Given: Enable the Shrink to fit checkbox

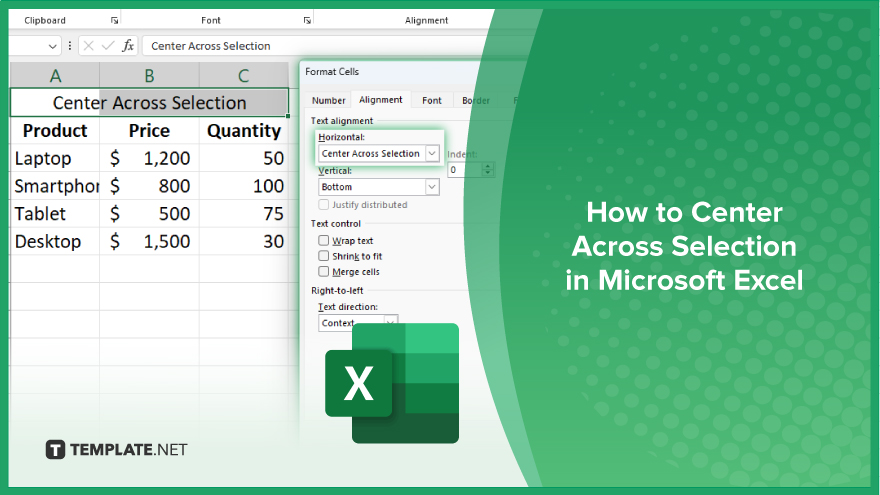Looking at the screenshot, I should coord(323,256).
